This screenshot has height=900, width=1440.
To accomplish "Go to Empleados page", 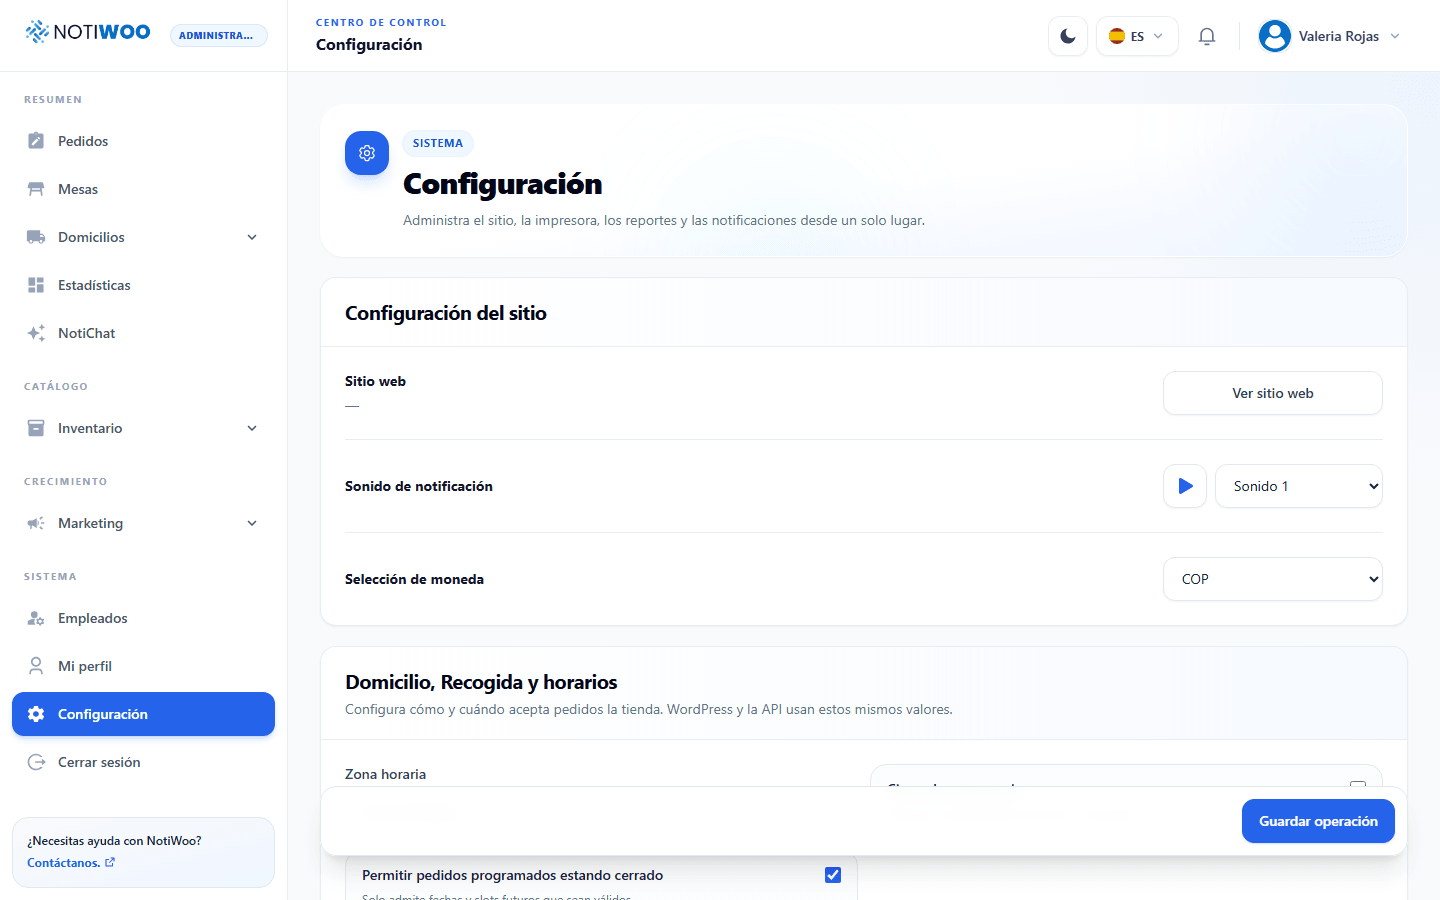I will 143,618.
